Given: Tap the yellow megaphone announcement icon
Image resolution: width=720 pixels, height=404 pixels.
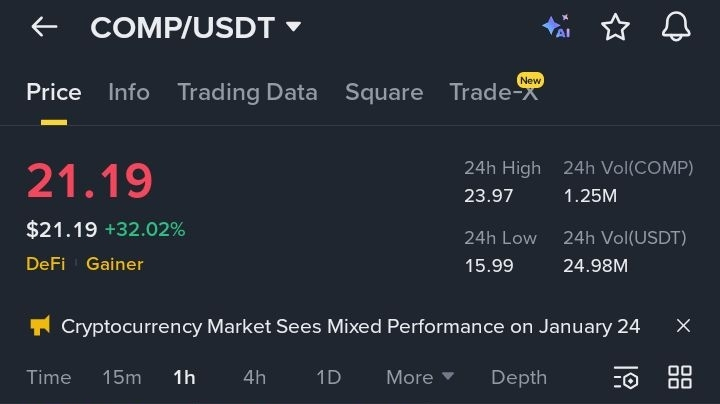Looking at the screenshot, I should pyautogui.click(x=40, y=326).
